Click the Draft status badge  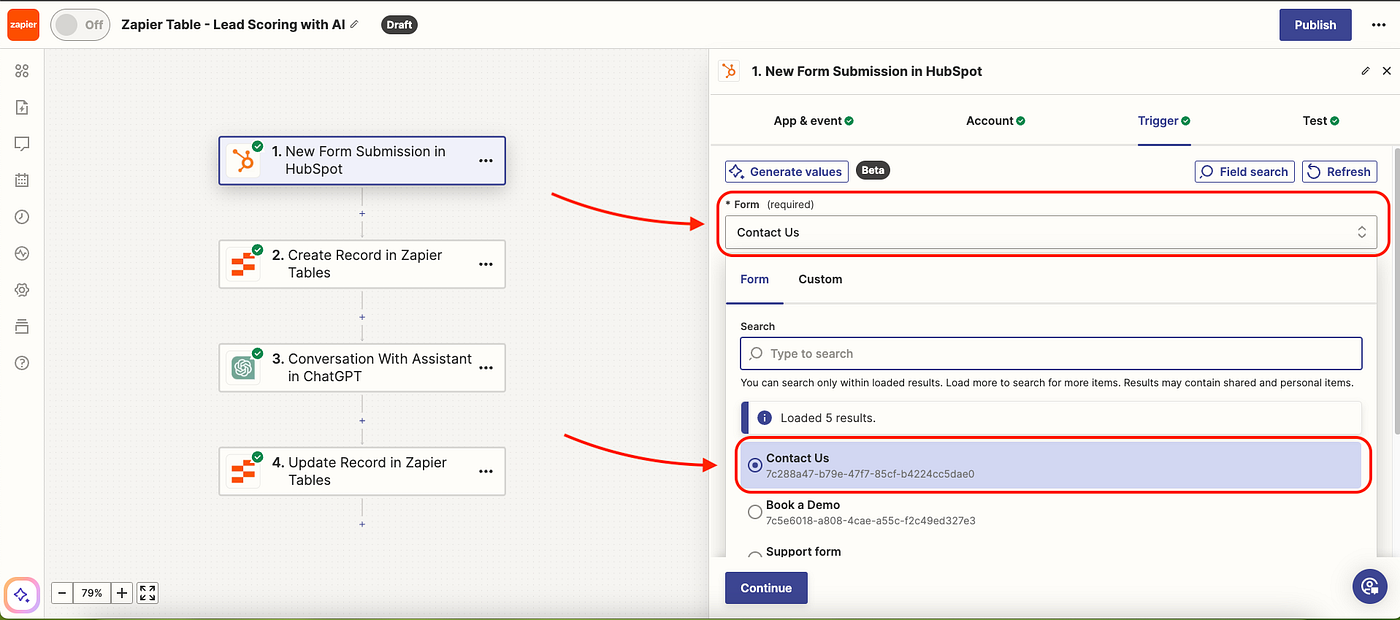coord(399,25)
